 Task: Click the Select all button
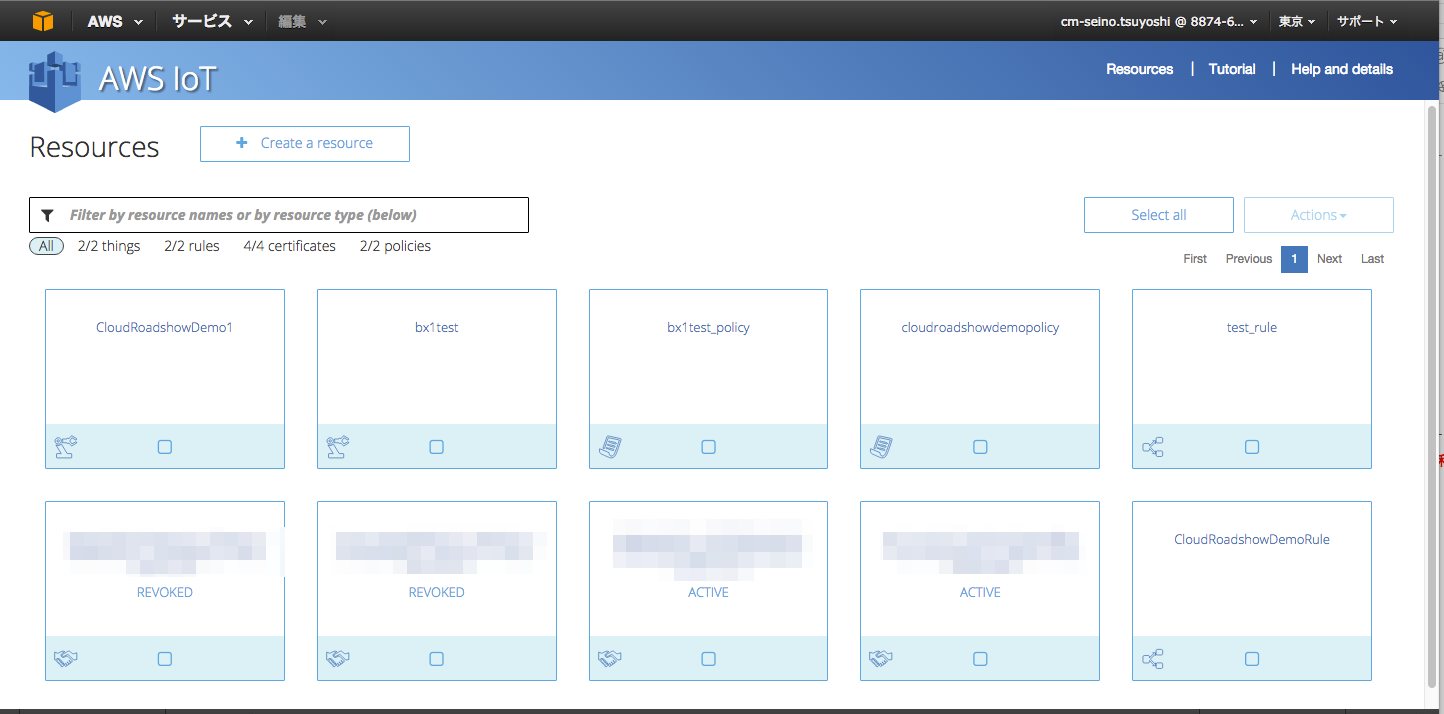tap(1159, 215)
